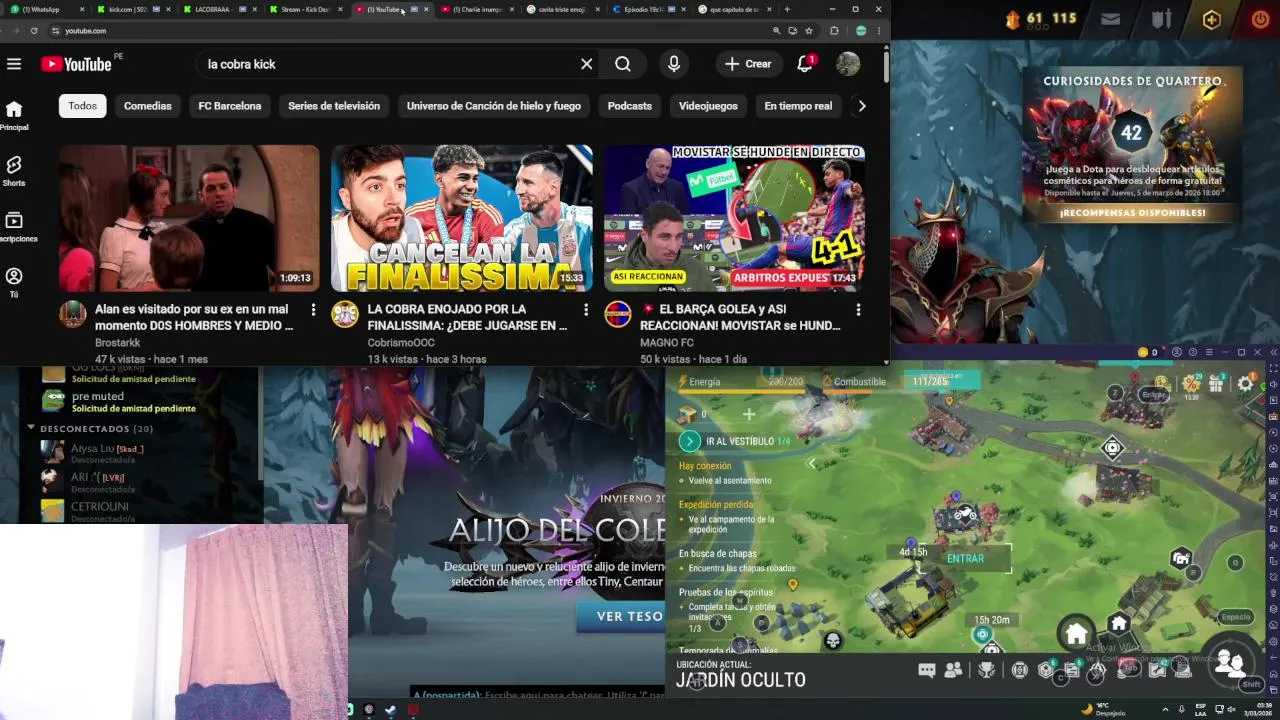Select the Podcasts filter chip

click(630, 106)
